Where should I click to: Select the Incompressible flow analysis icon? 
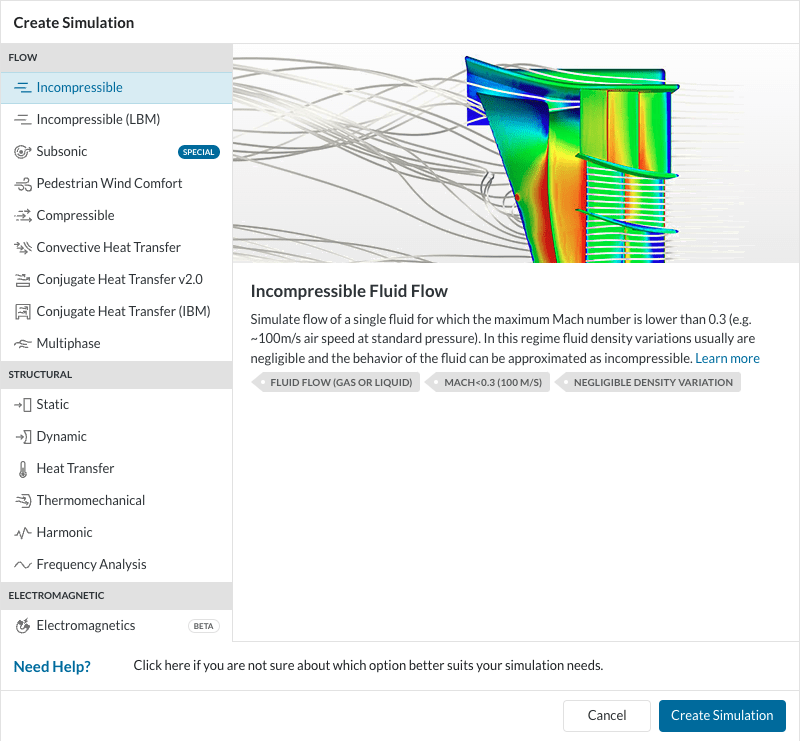click(x=20, y=88)
